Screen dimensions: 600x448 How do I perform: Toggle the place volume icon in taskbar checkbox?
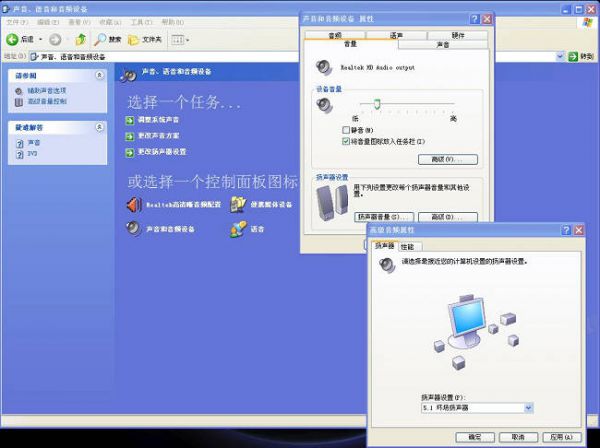pos(346,141)
